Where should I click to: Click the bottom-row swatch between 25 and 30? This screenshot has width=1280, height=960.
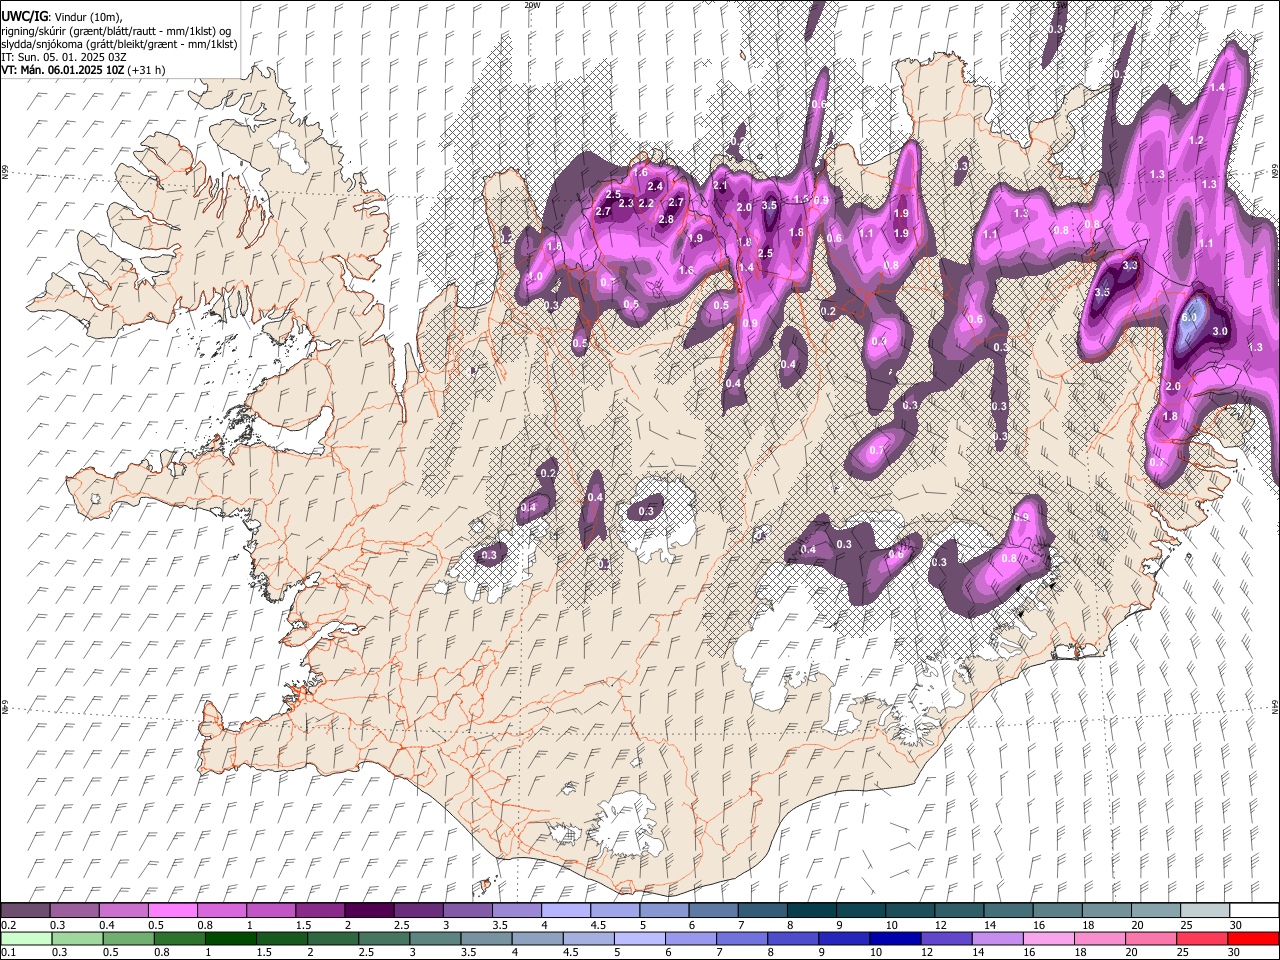(1202, 939)
